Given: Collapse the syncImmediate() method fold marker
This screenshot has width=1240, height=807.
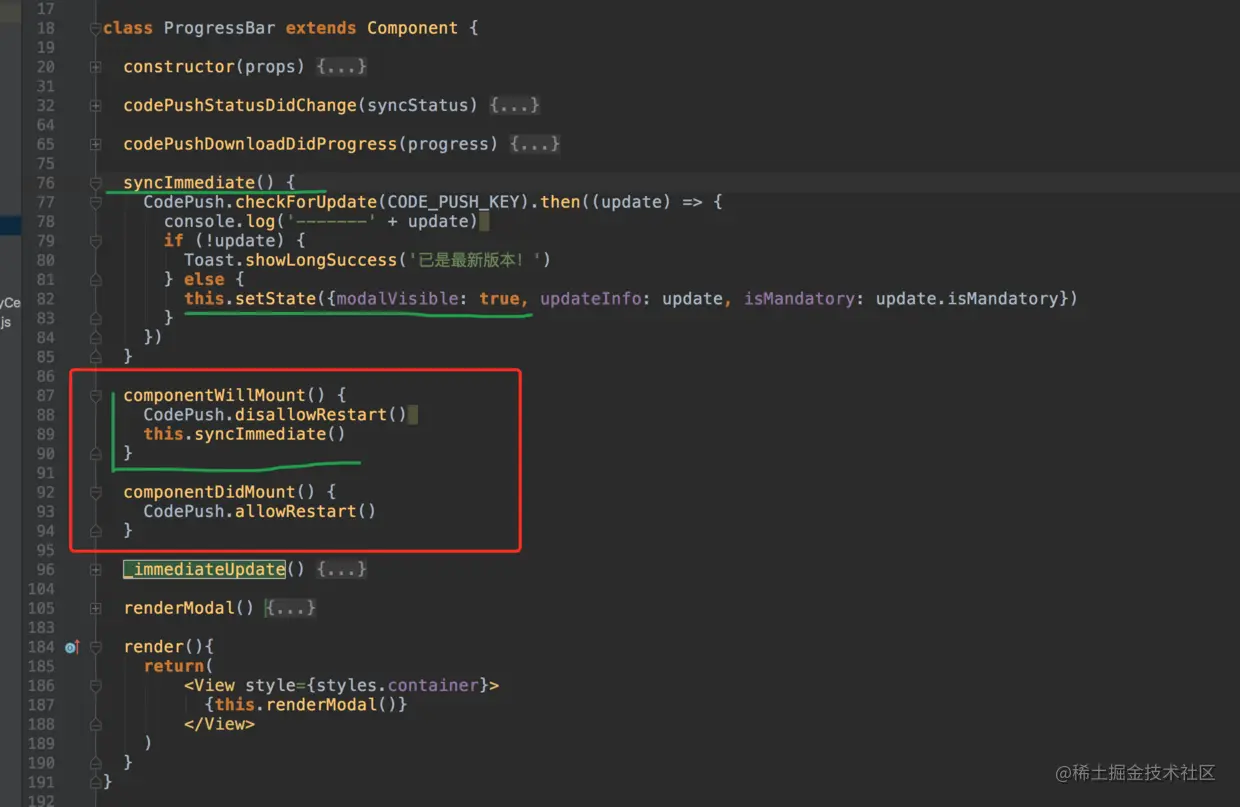Looking at the screenshot, I should tap(95, 183).
